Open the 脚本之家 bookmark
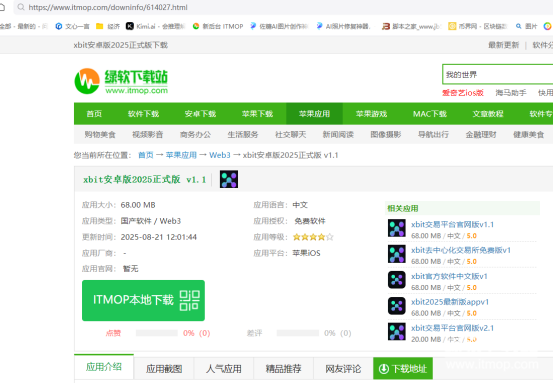553x384 pixels. 411,26
